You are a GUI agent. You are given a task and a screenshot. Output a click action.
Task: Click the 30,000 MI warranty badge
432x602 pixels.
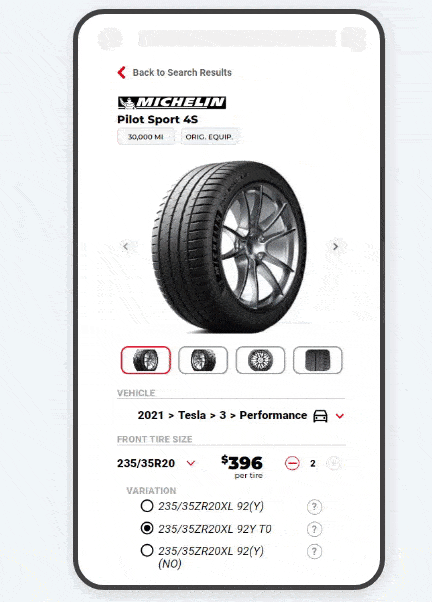click(146, 137)
